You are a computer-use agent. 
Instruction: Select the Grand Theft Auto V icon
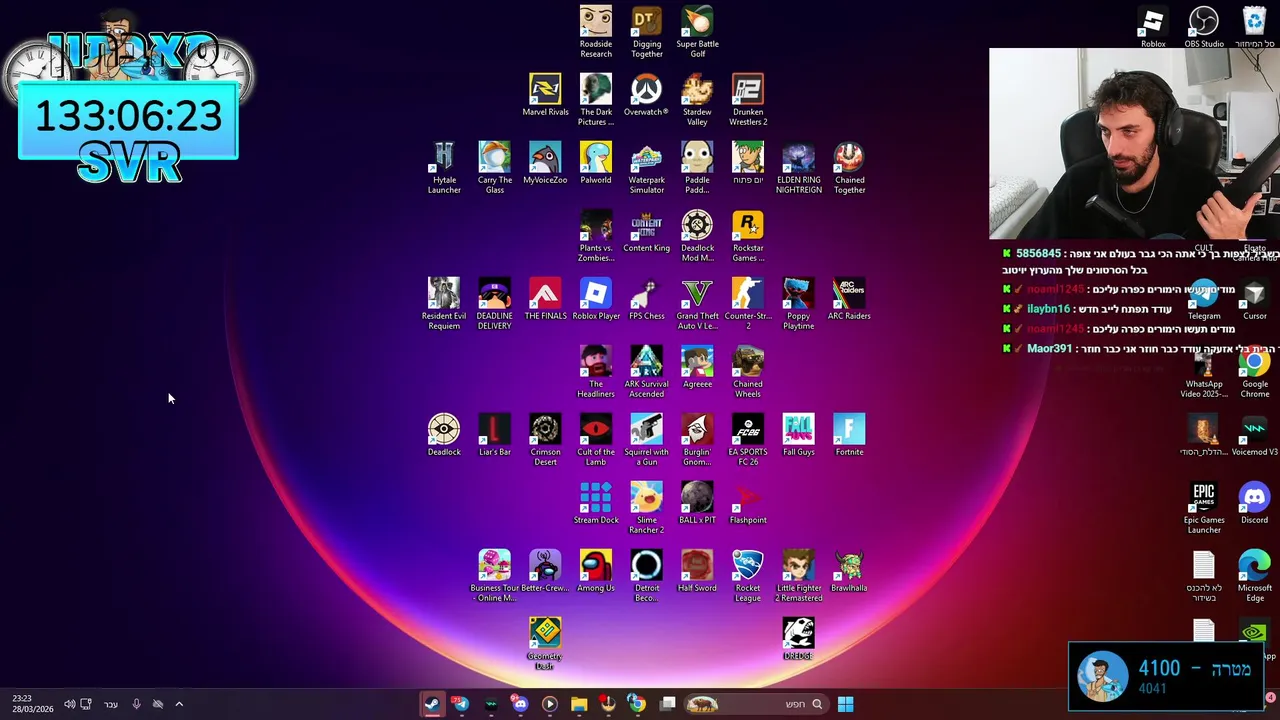tap(697, 304)
